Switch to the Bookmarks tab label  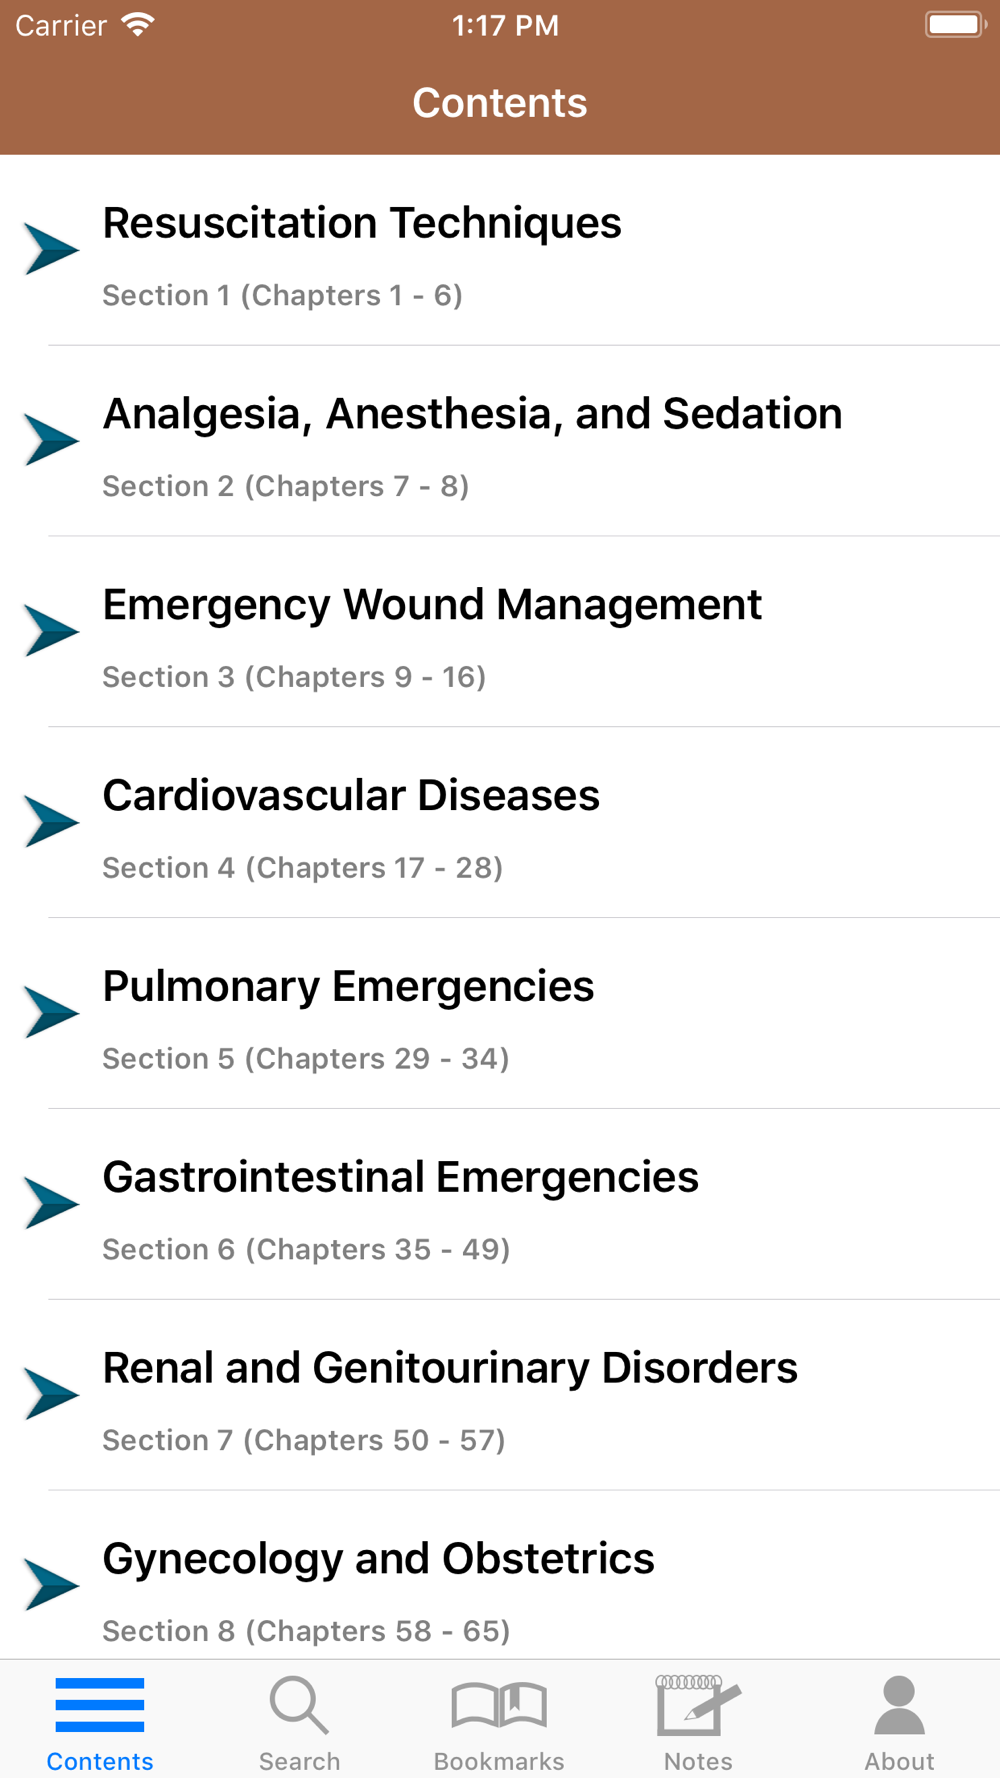click(x=499, y=1761)
